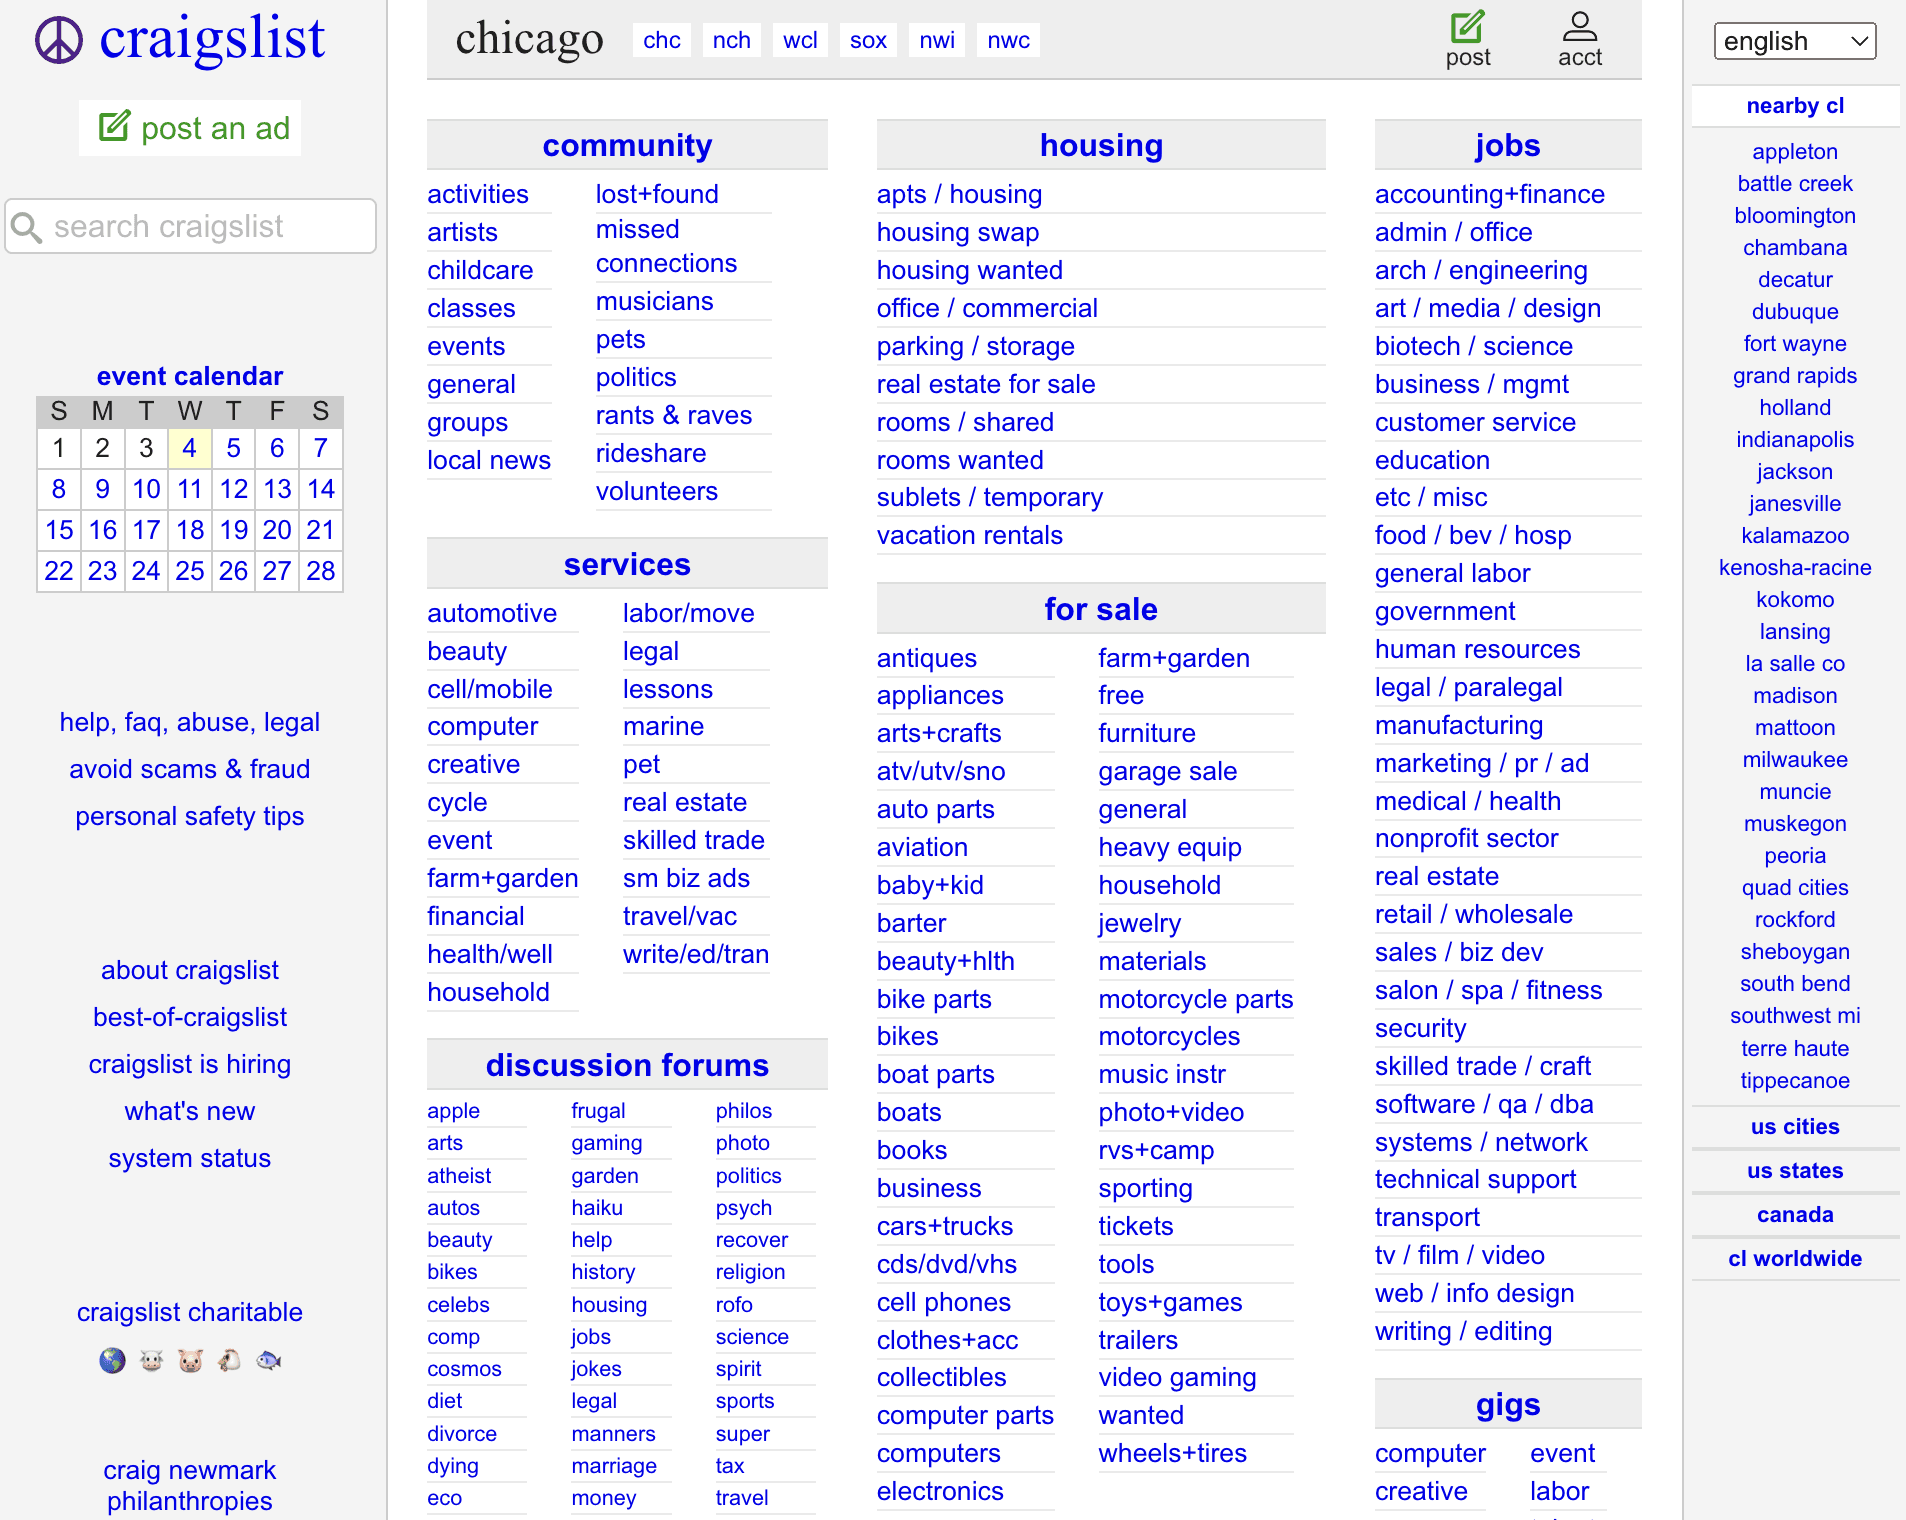Open the video gaming category
Screen dimensions: 1906x1520
pos(1177,1377)
